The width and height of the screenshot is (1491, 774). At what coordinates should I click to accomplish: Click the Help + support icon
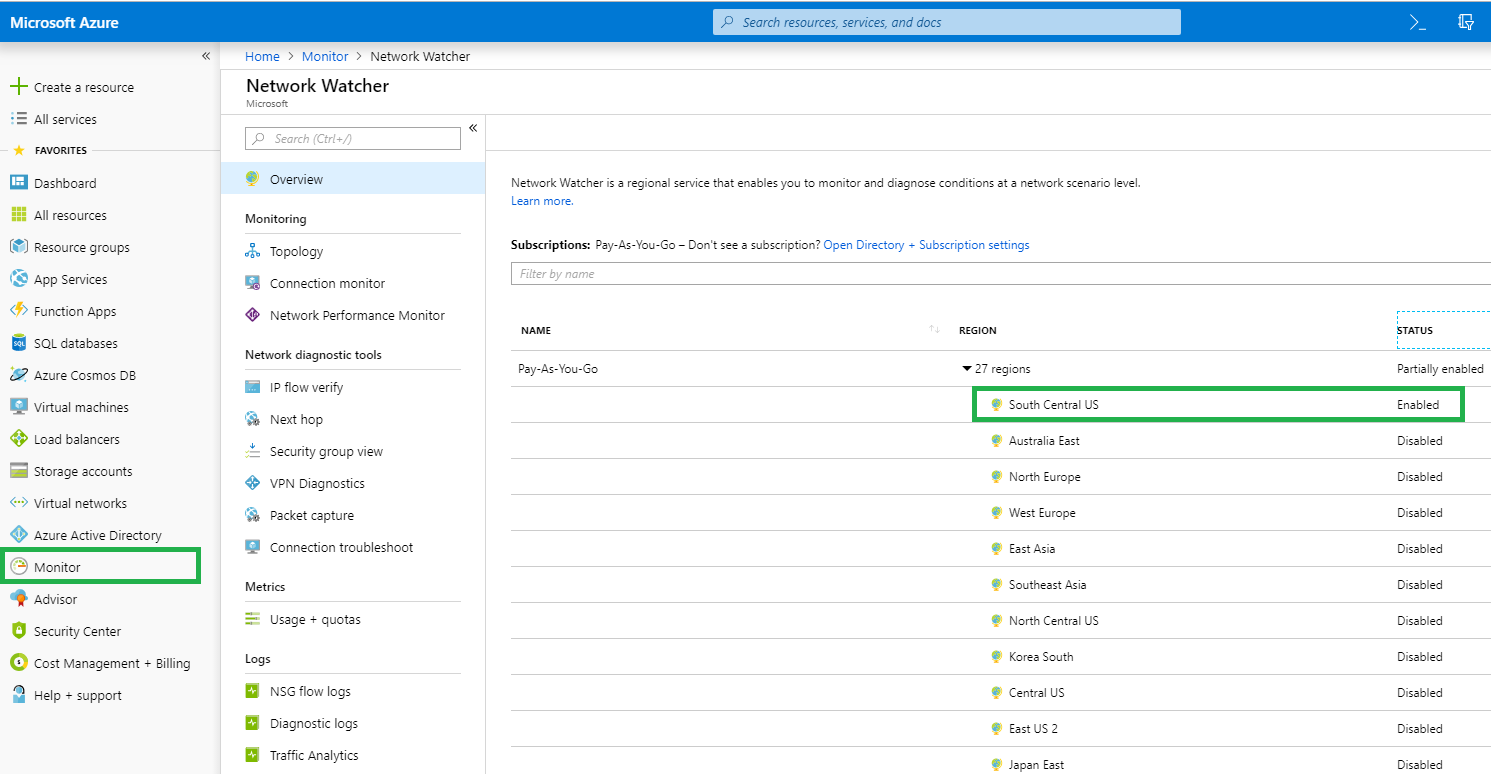point(18,695)
